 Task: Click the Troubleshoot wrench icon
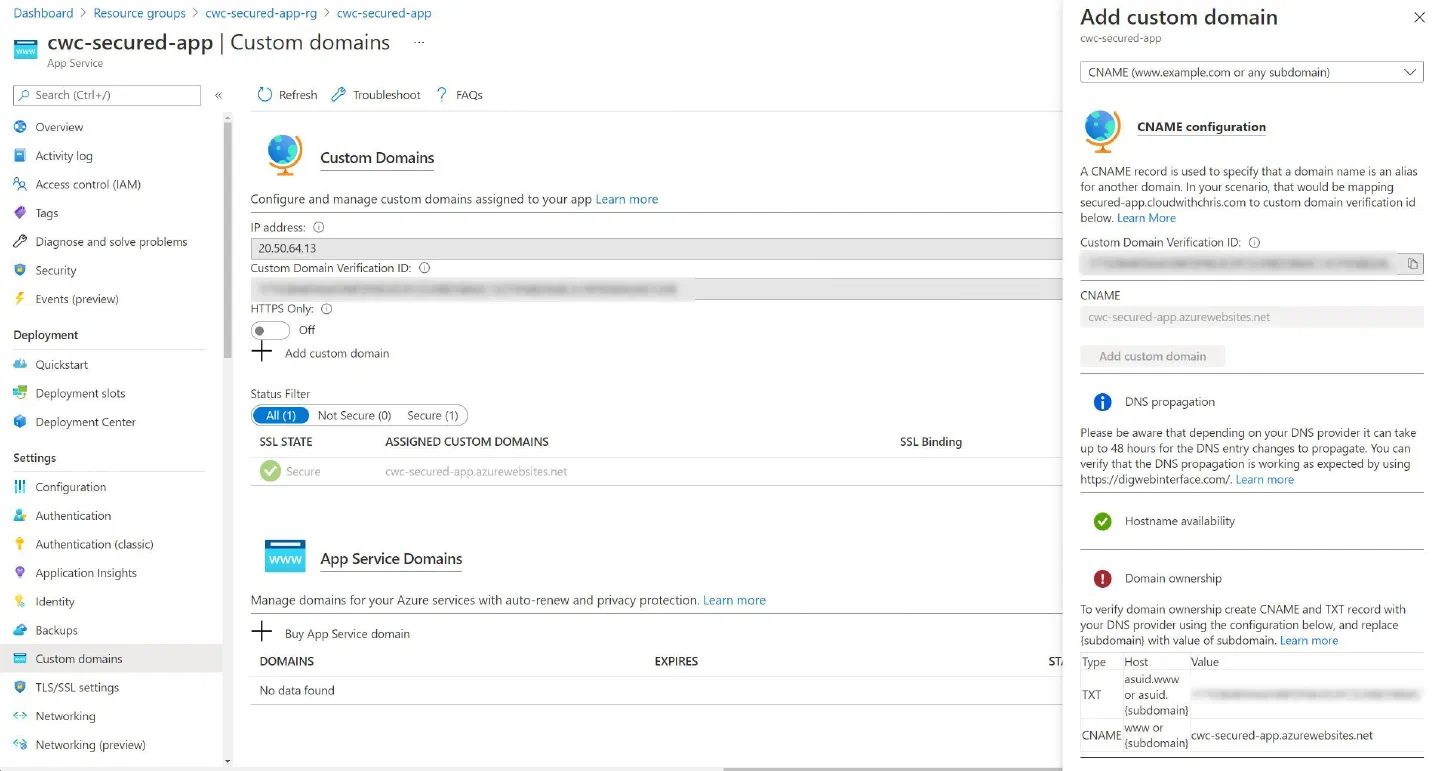tap(338, 95)
